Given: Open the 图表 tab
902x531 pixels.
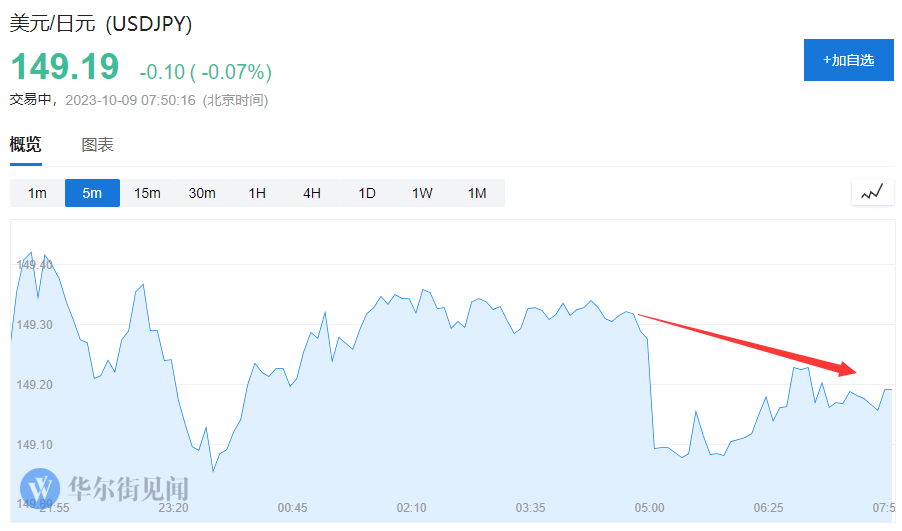Looking at the screenshot, I should pyautogui.click(x=98, y=145).
